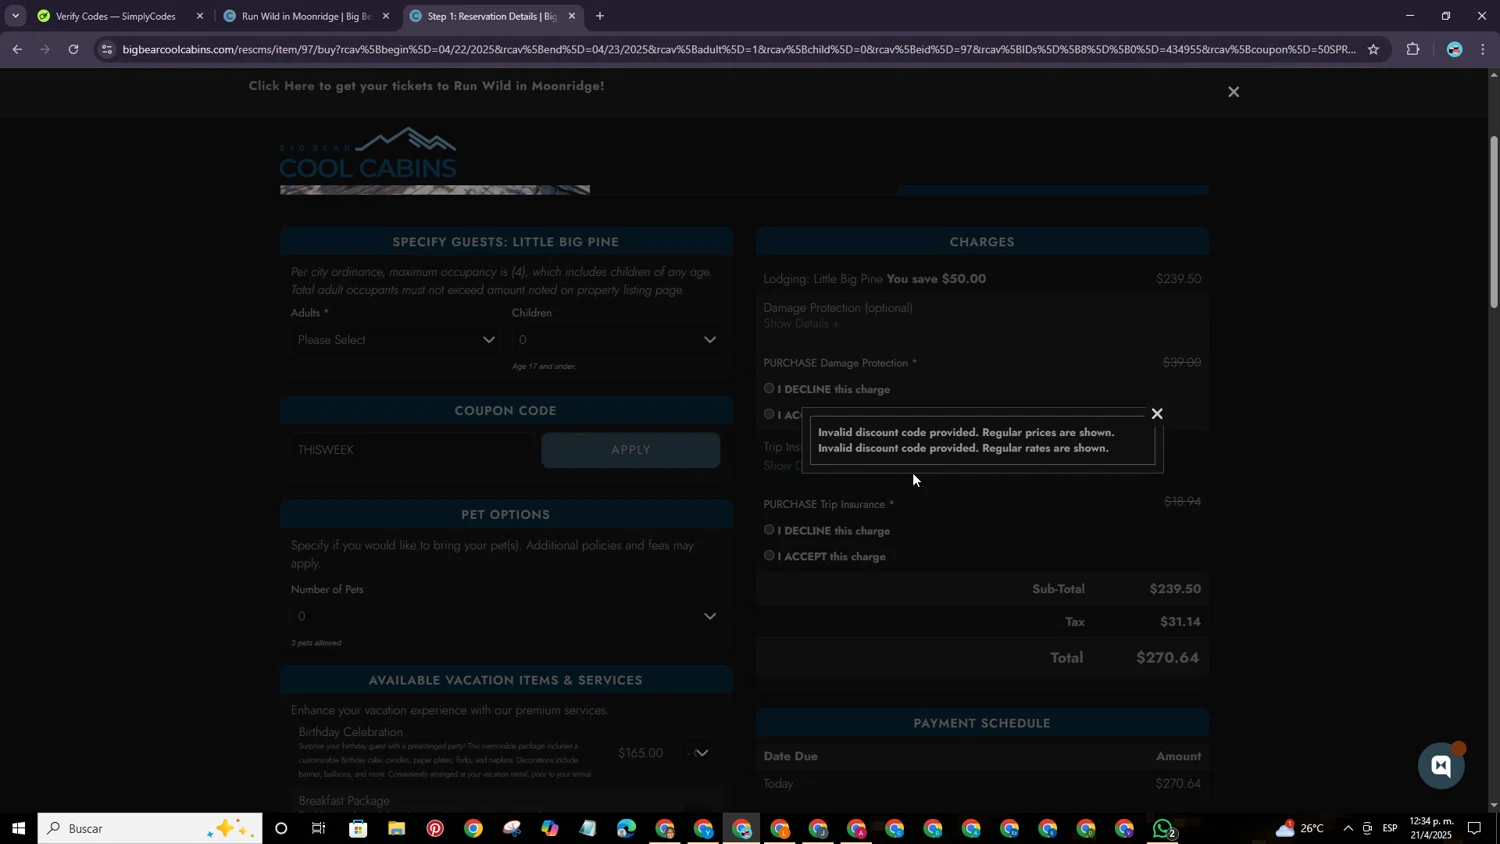Screen dimensions: 1500x844
Task: Open the Adults 'Please Select' dropdown
Action: click(396, 340)
